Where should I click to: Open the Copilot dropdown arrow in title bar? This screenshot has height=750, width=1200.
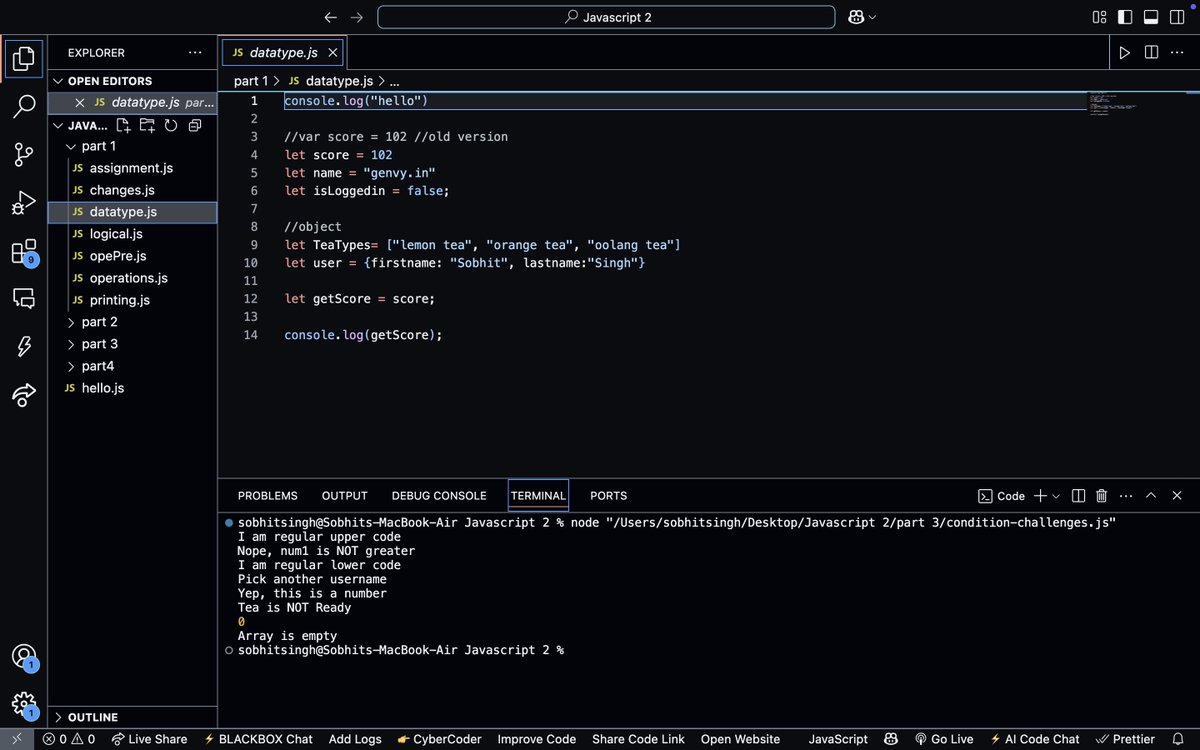[872, 17]
